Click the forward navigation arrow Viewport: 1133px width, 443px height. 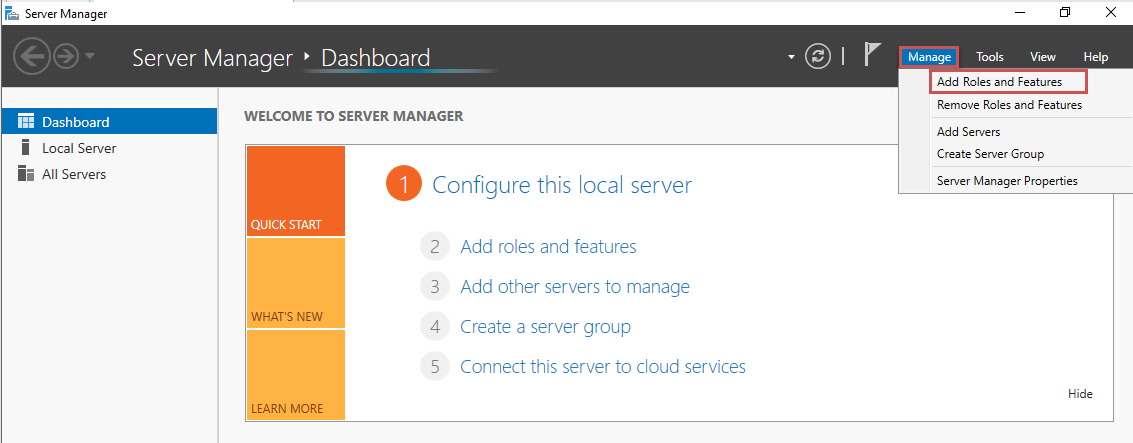[65, 56]
